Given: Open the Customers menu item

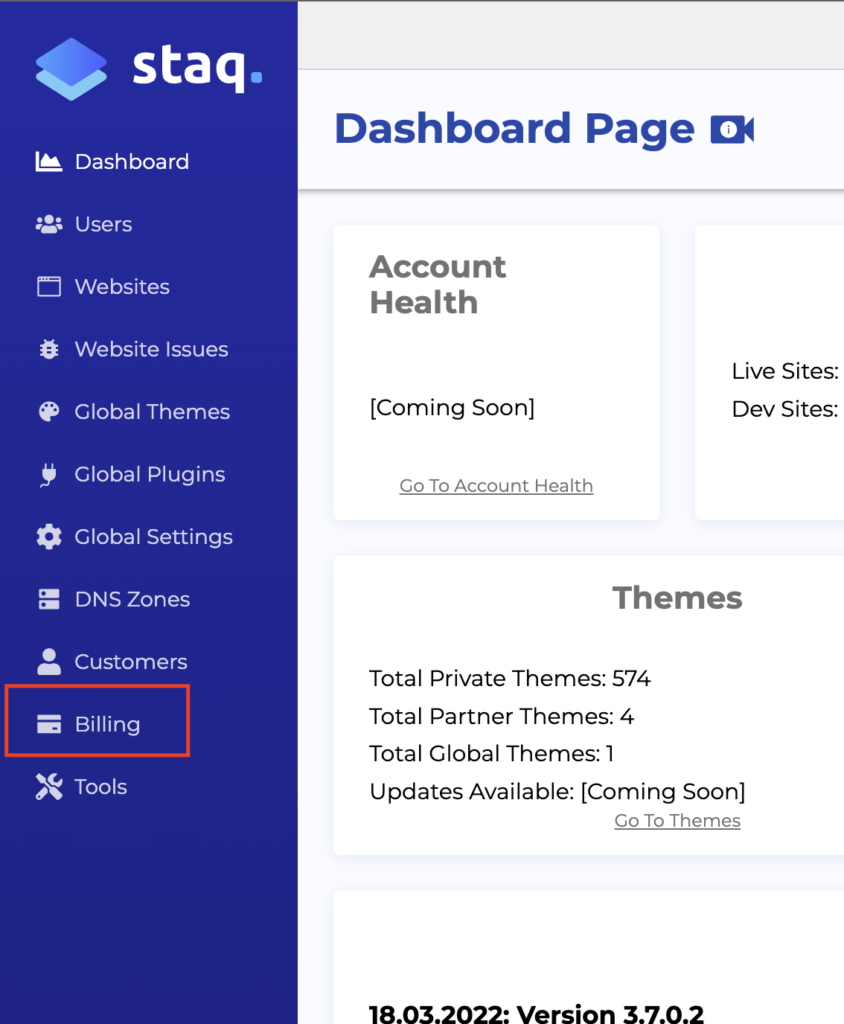Looking at the screenshot, I should (x=130, y=662).
